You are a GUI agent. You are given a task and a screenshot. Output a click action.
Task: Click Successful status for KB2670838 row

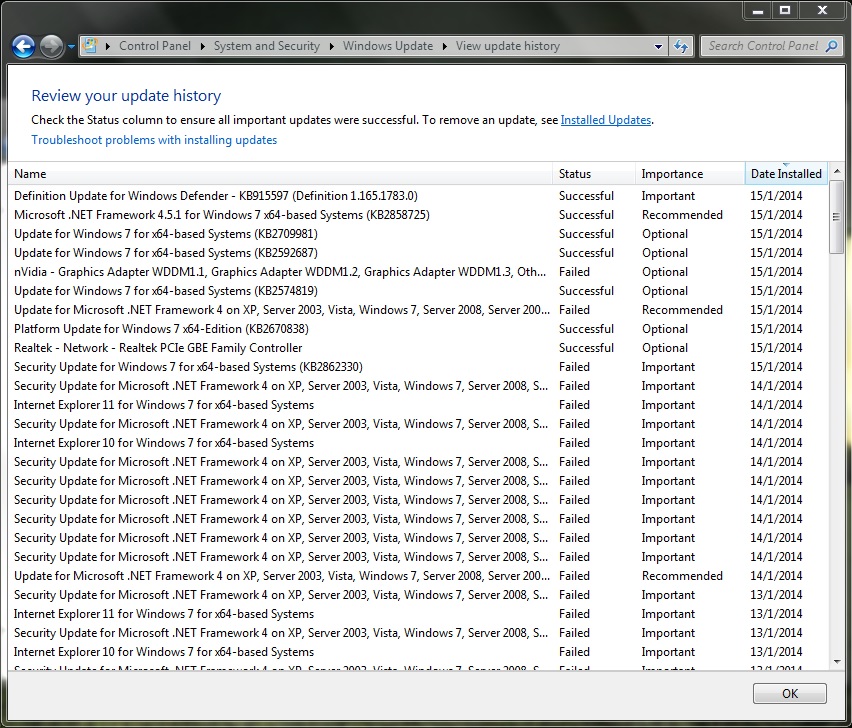click(x=586, y=329)
